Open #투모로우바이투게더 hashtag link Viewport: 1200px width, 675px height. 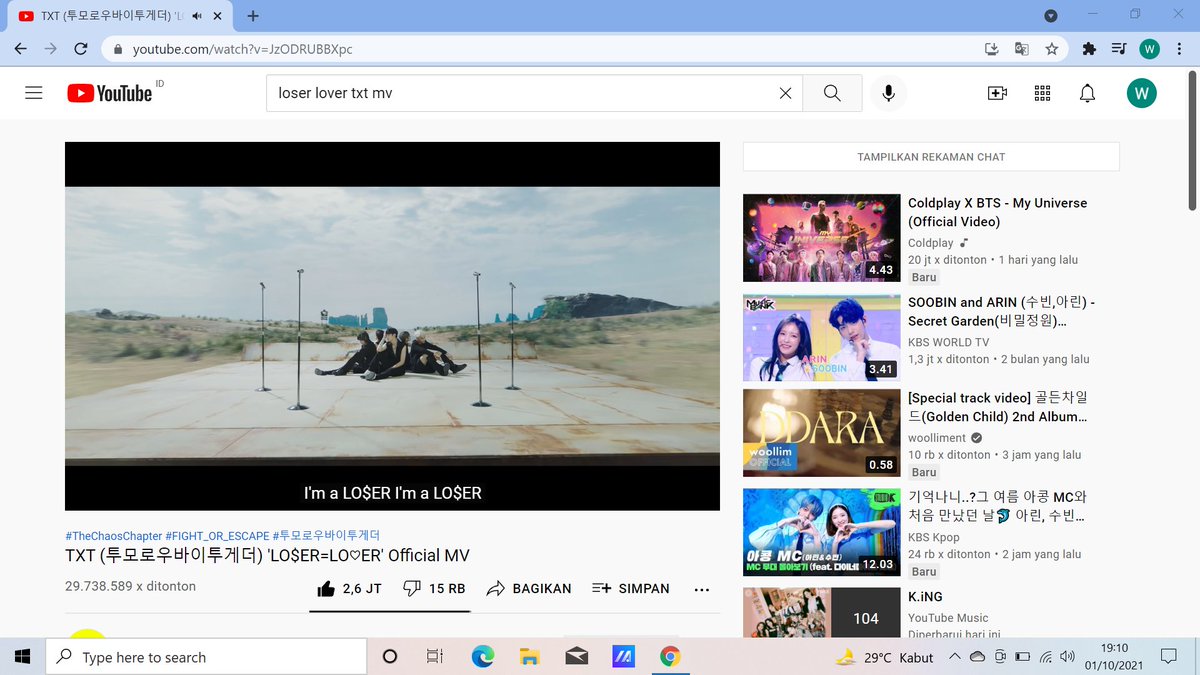(326, 536)
